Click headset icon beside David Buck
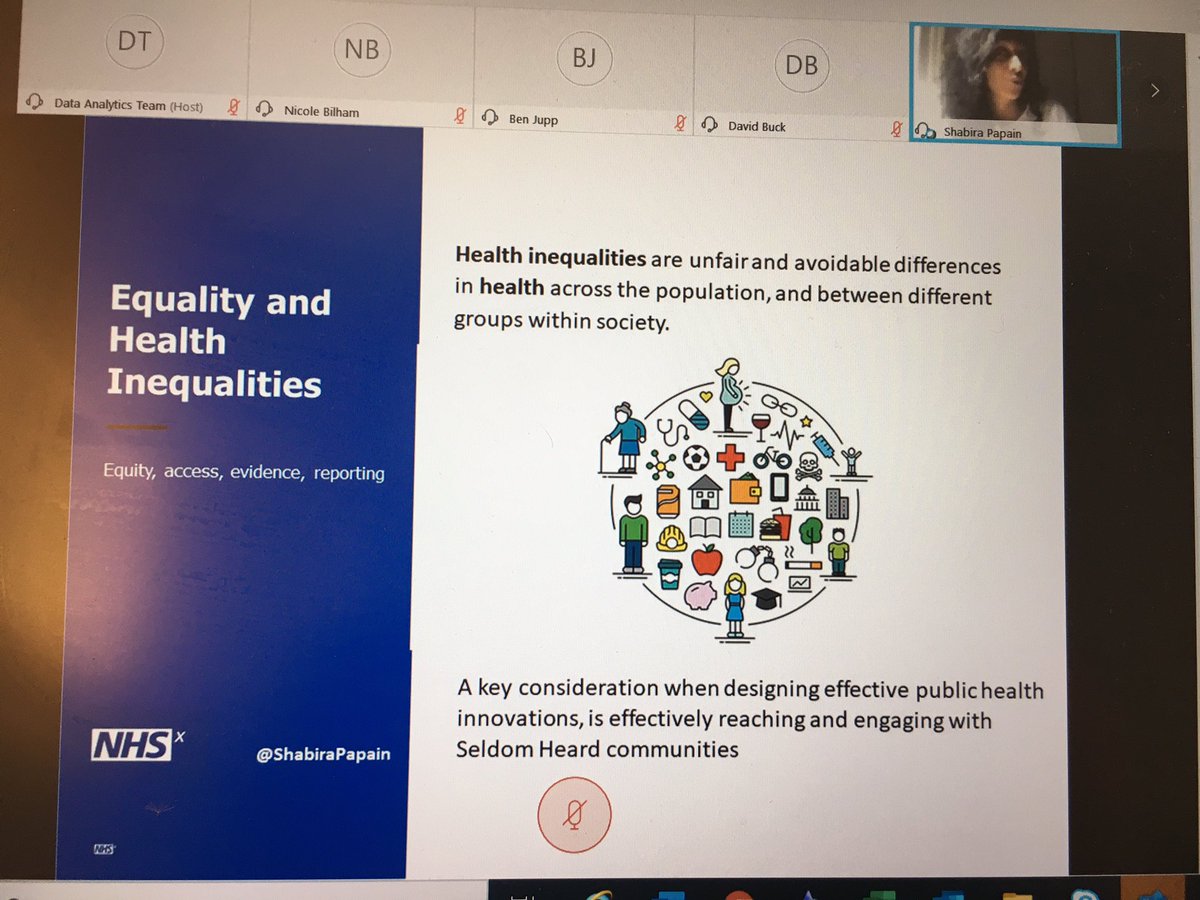The height and width of the screenshot is (900, 1200). coord(710,124)
